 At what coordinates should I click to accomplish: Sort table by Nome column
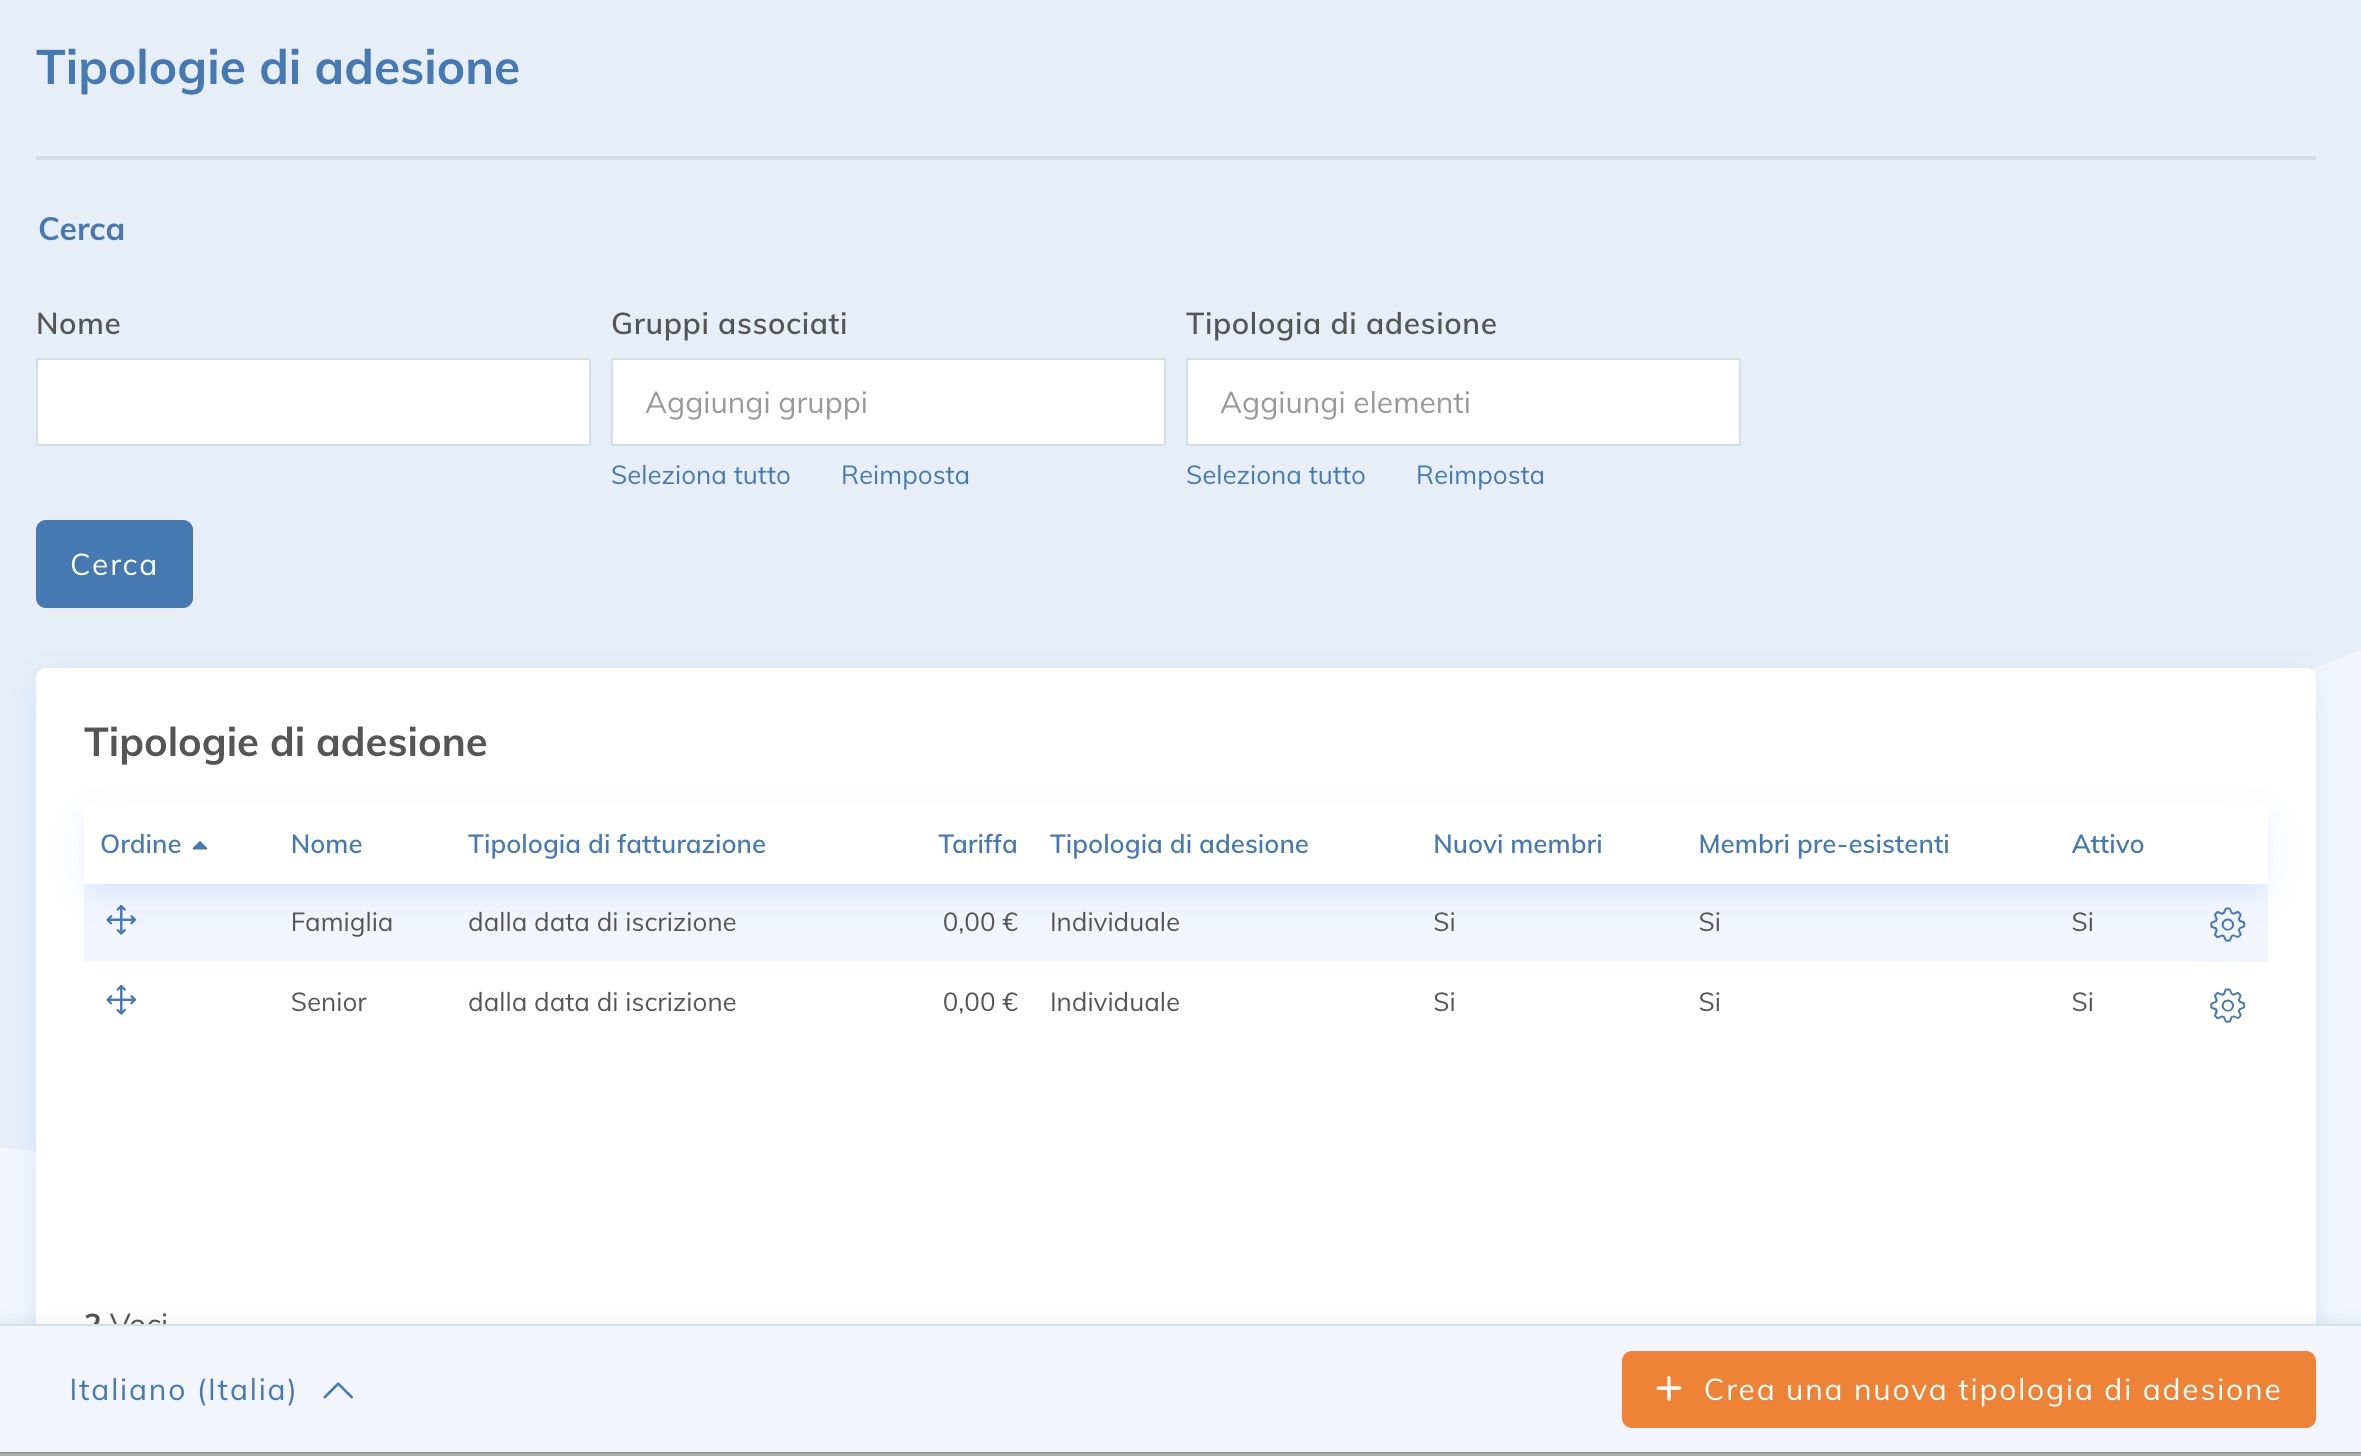coord(326,844)
